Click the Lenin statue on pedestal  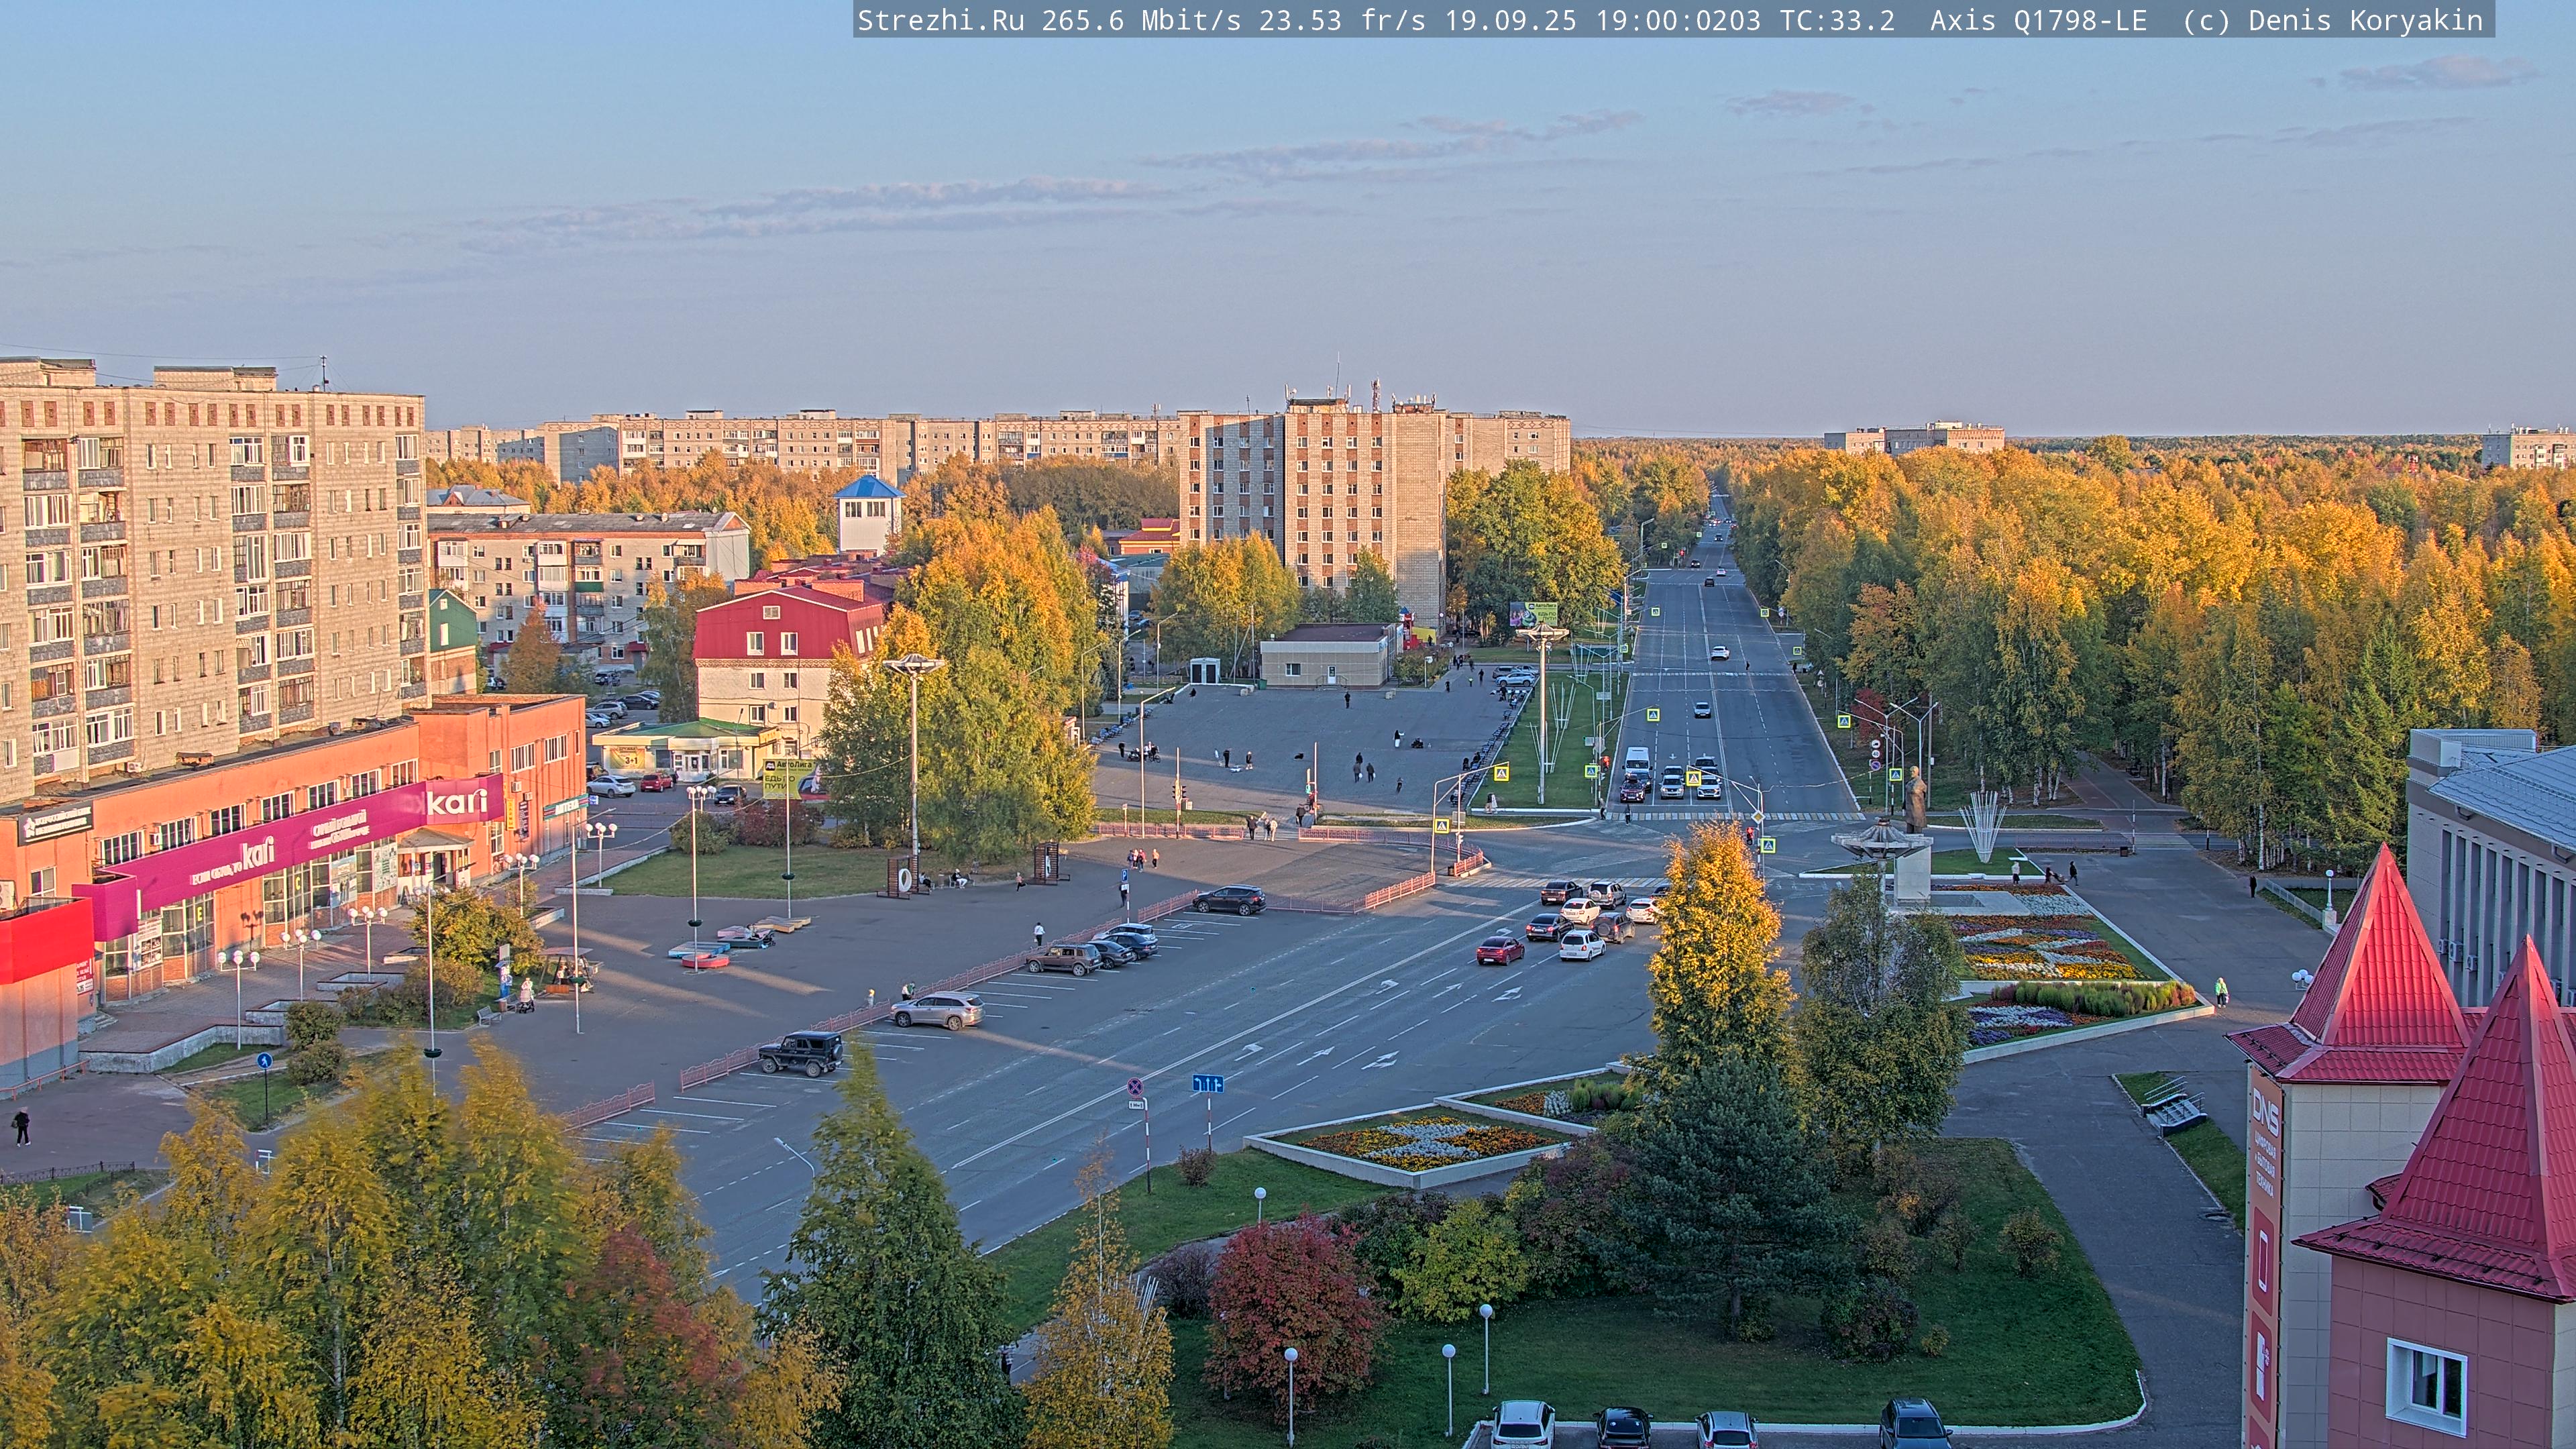[1915, 799]
